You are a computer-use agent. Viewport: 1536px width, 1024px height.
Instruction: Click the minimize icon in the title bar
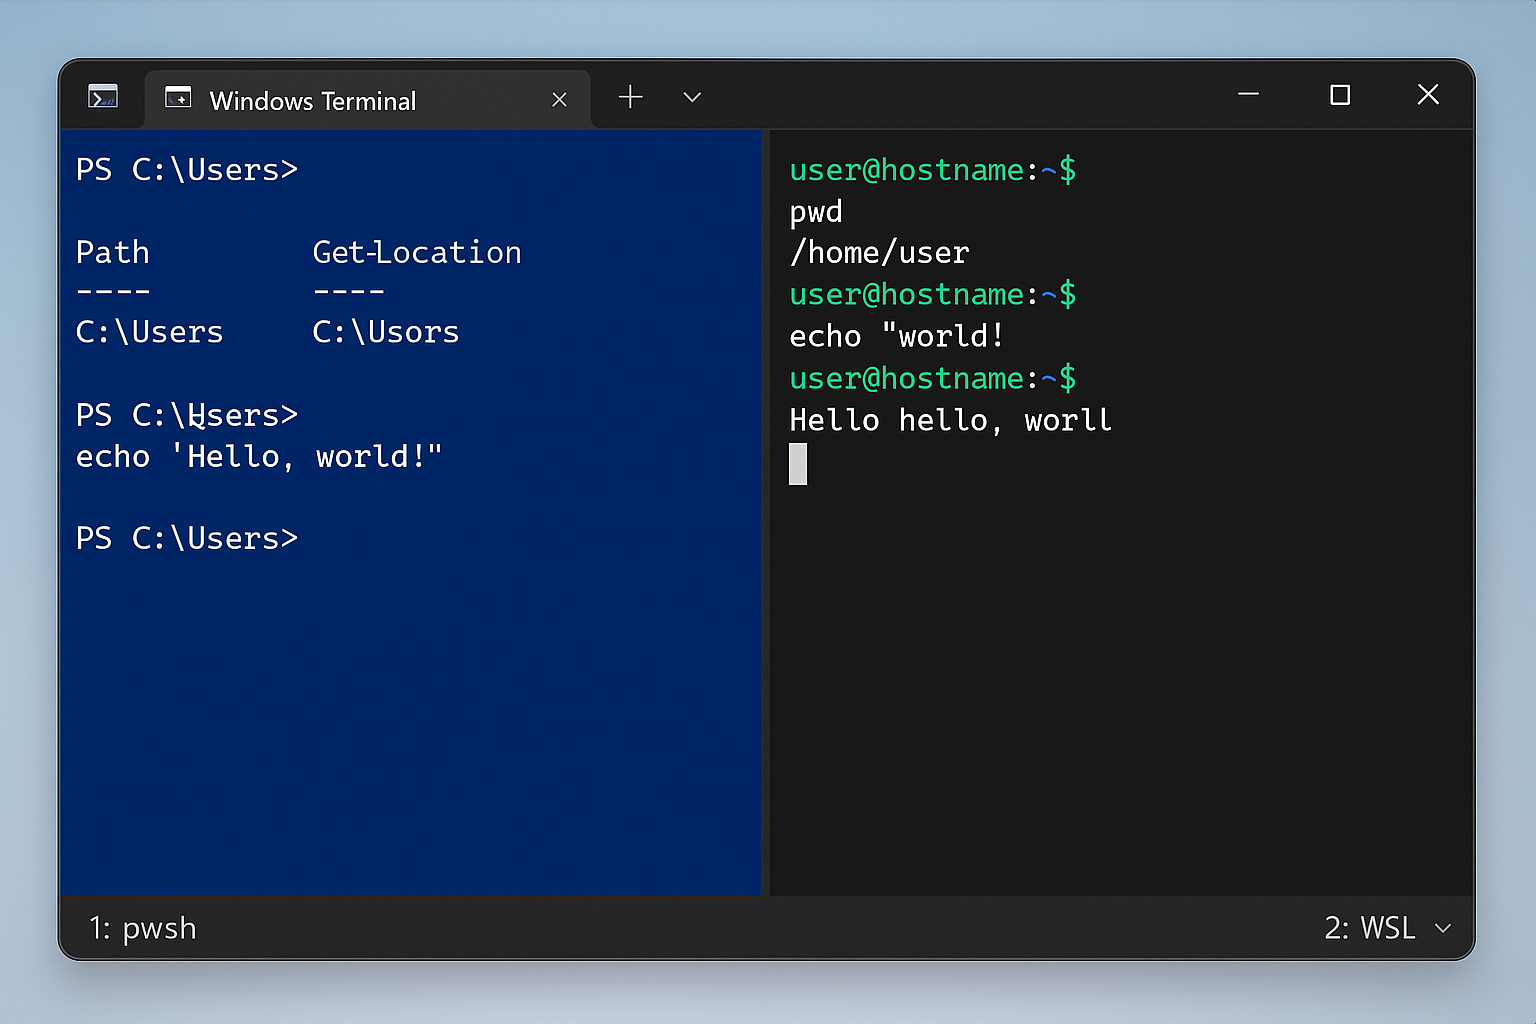click(1248, 95)
